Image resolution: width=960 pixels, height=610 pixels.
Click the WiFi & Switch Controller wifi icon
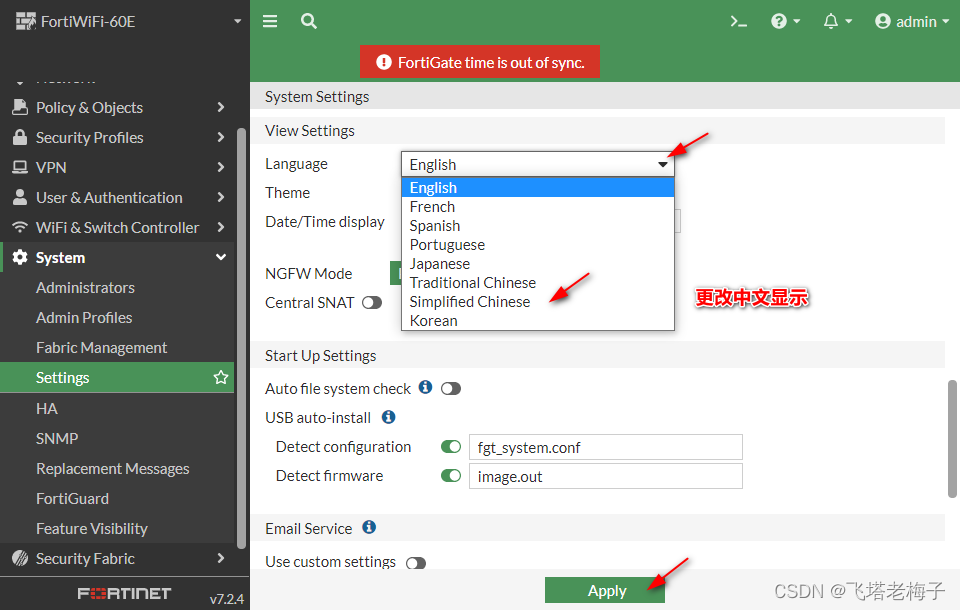20,227
